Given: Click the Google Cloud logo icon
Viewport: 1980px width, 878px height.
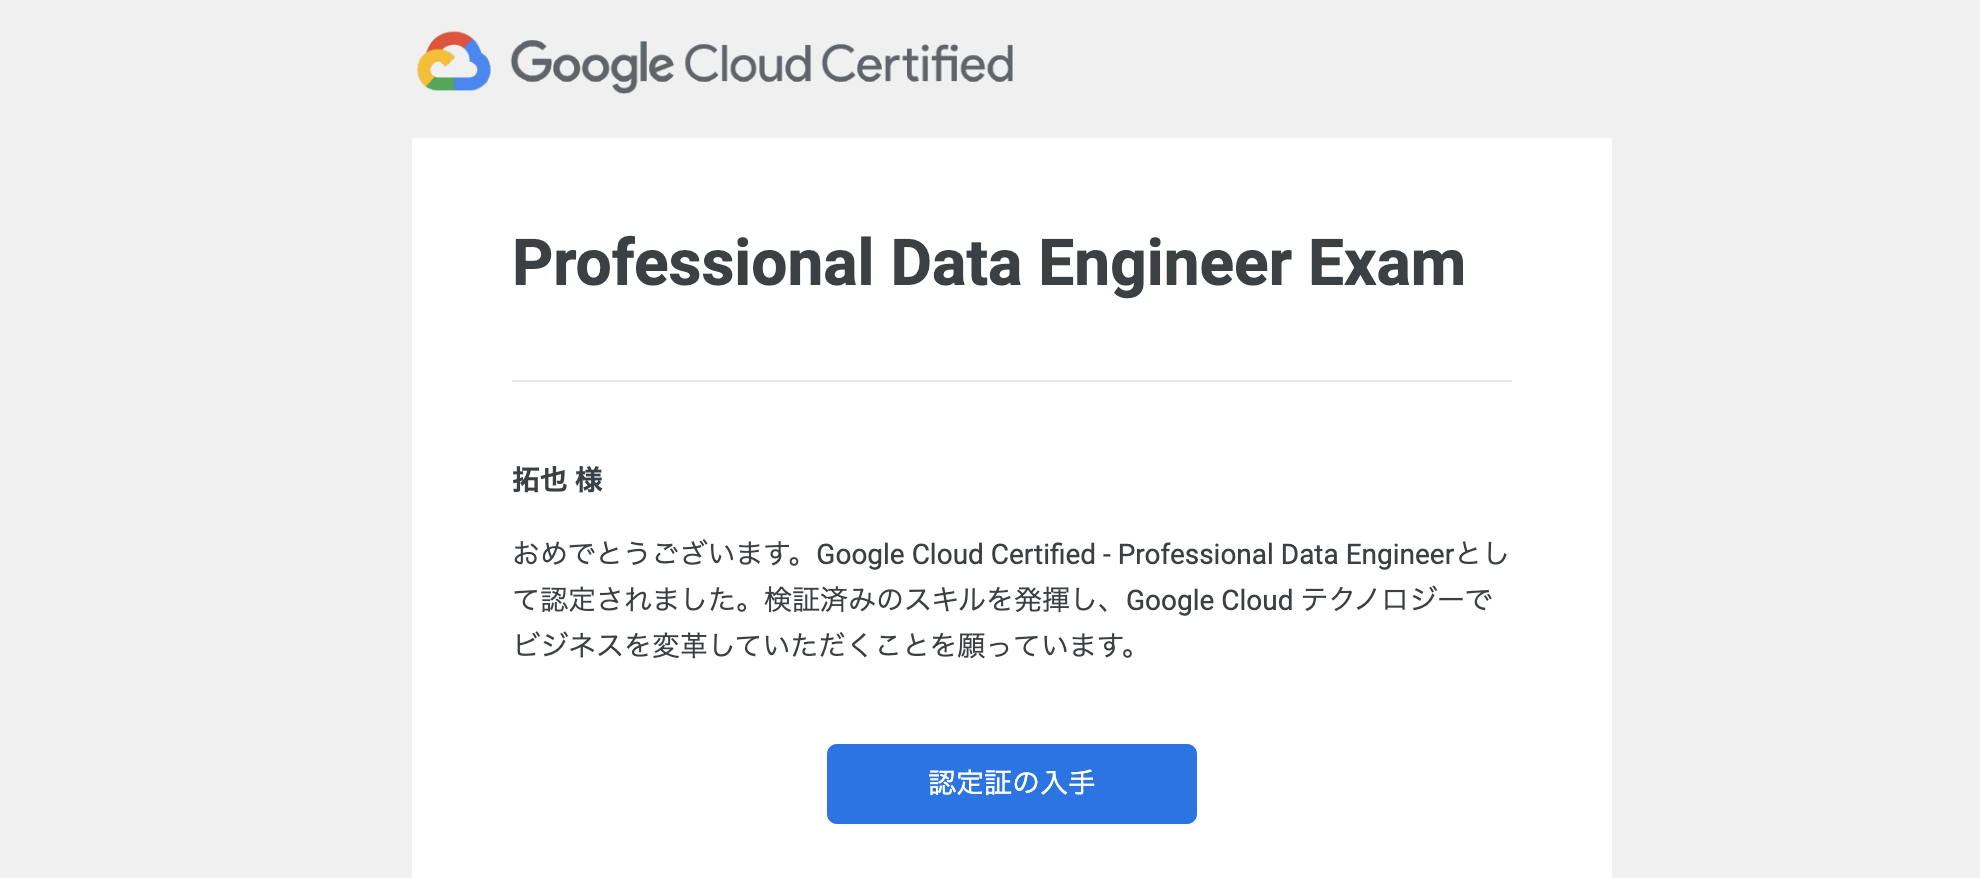Looking at the screenshot, I should tap(454, 62).
